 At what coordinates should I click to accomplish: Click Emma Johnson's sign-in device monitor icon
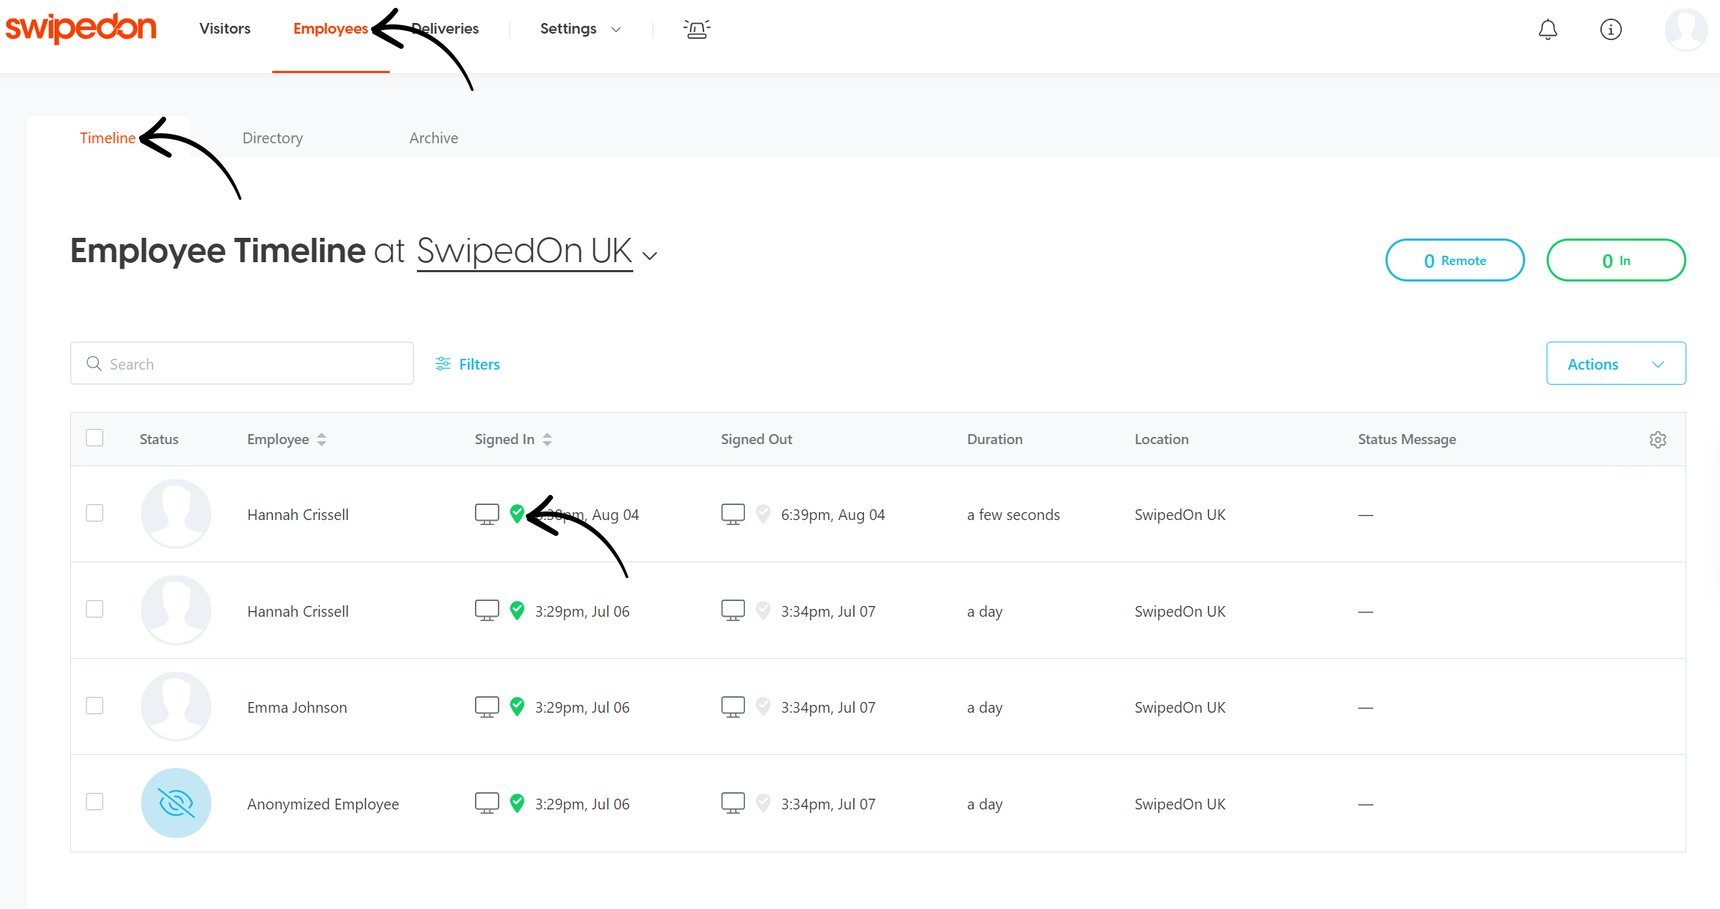487,707
